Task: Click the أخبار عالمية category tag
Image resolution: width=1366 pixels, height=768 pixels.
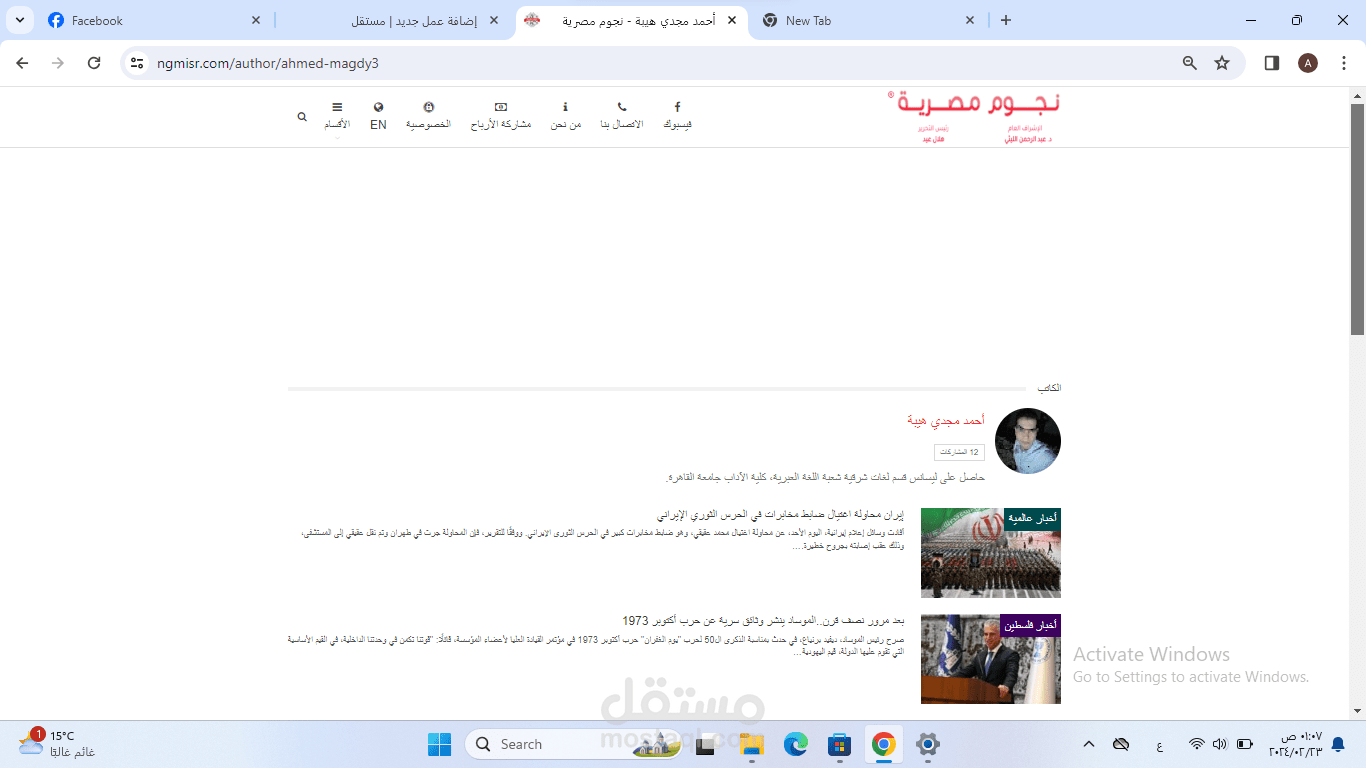Action: [1032, 517]
